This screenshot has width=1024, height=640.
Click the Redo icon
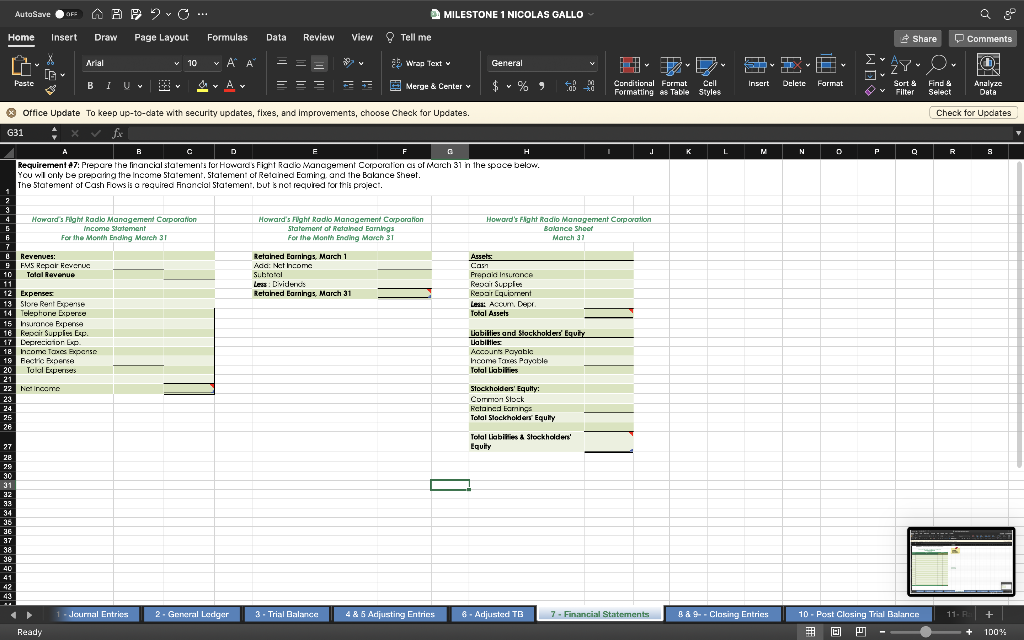[x=184, y=14]
